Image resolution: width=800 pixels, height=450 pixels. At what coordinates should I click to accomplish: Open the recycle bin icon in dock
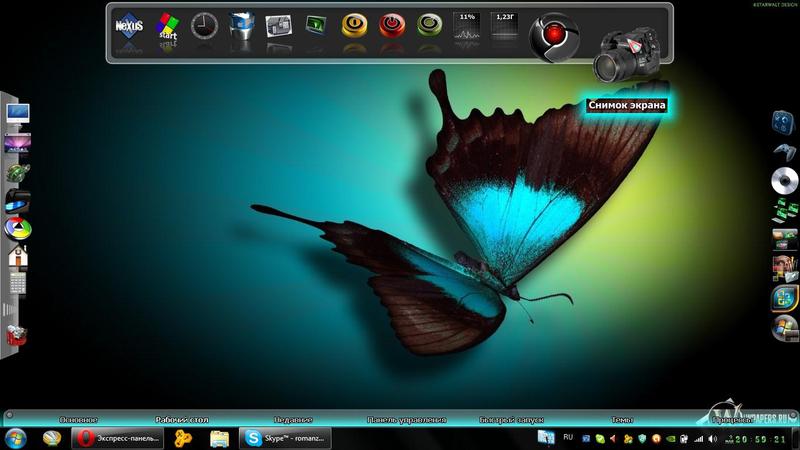point(241,25)
